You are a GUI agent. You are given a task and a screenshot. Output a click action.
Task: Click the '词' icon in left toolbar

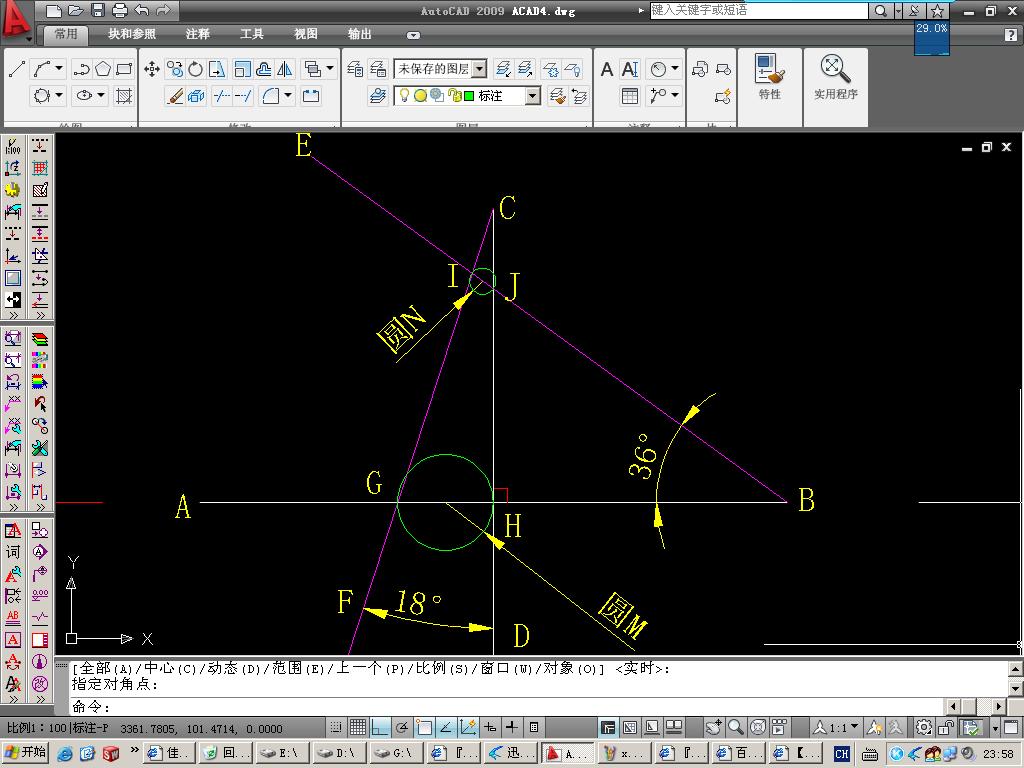[x=12, y=552]
